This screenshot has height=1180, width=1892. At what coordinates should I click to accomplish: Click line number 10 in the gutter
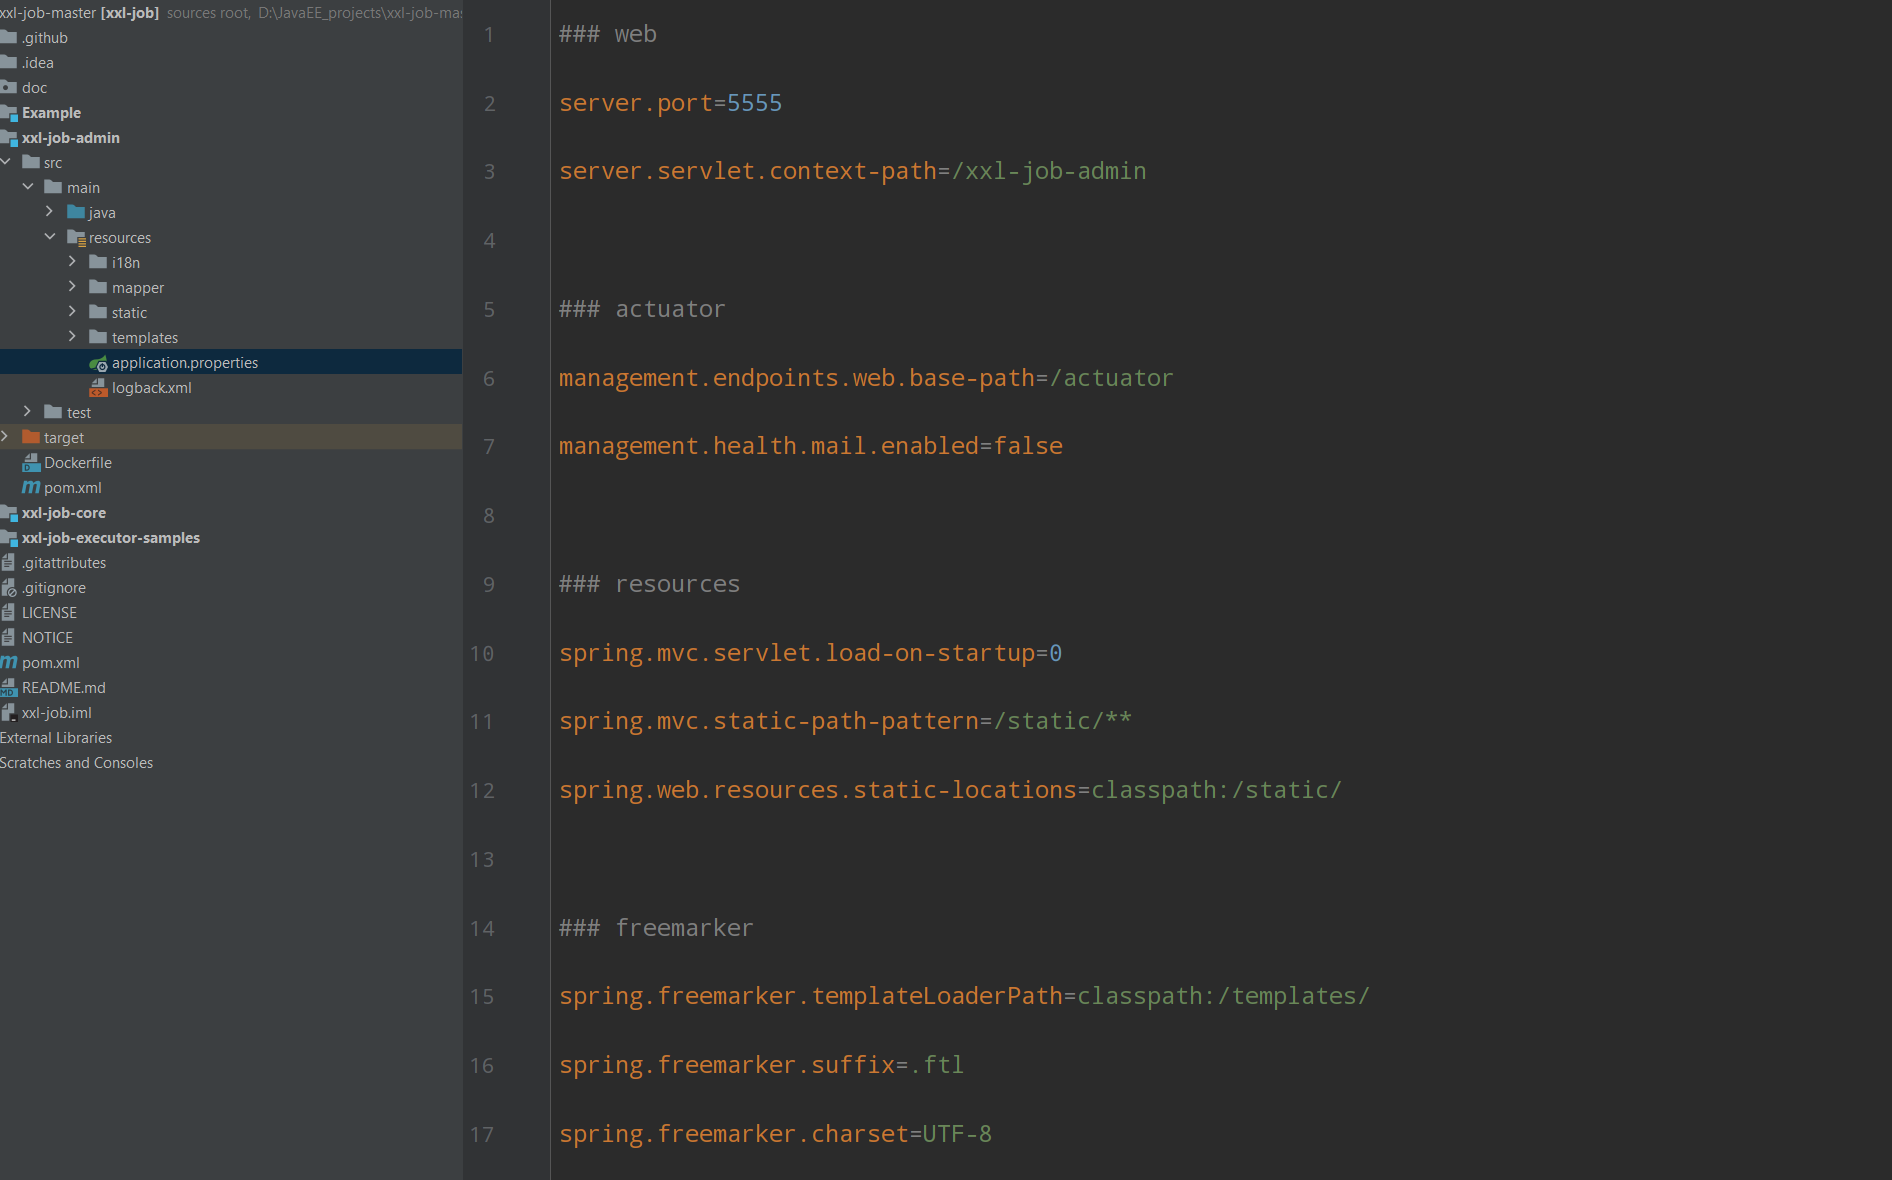click(482, 654)
